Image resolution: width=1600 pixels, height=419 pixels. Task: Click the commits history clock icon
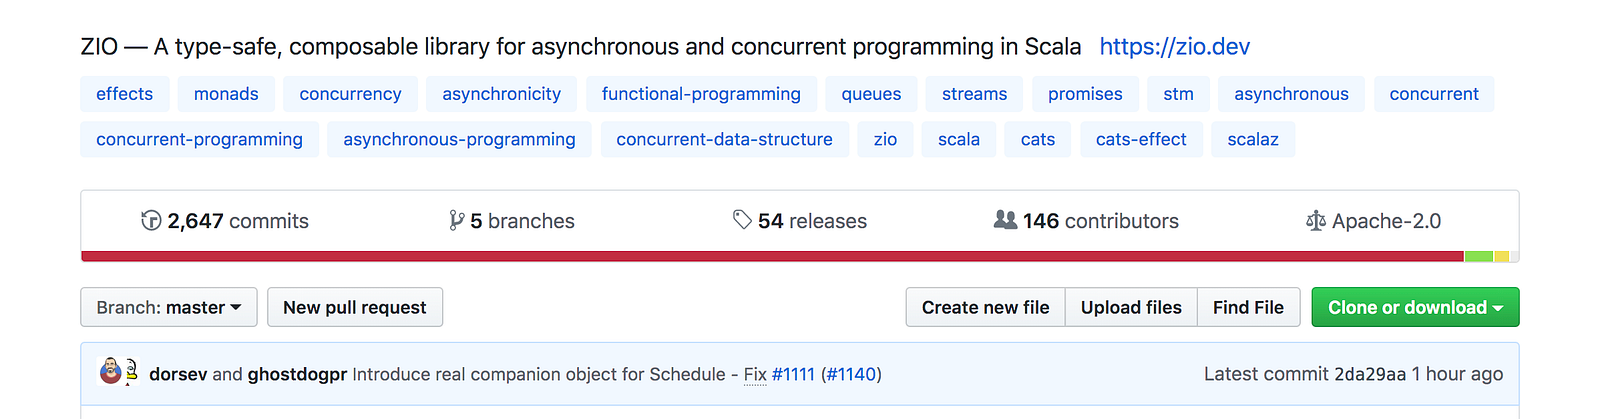(151, 221)
